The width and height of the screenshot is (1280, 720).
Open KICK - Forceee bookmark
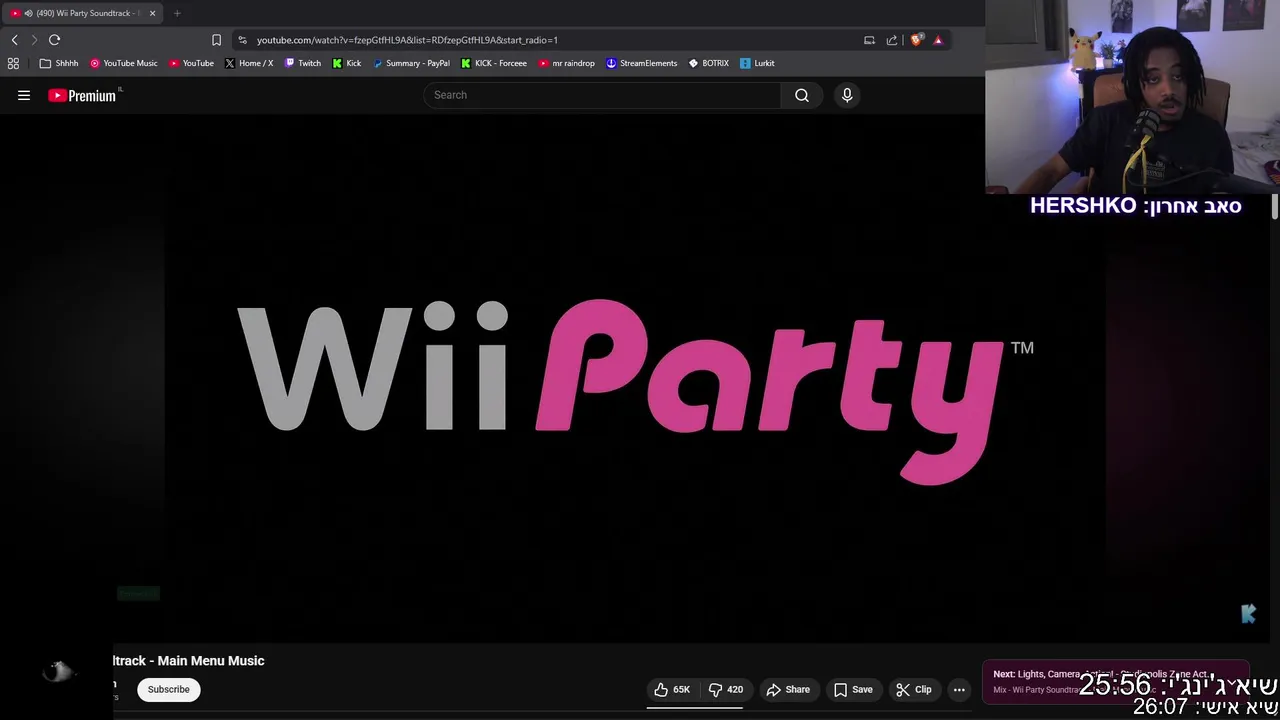pos(494,63)
